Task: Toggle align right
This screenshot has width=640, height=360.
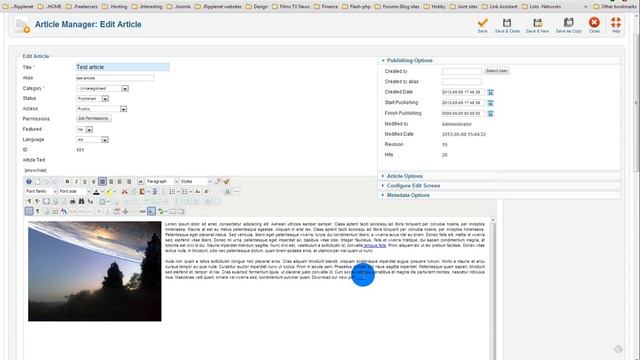Action: 120,181
